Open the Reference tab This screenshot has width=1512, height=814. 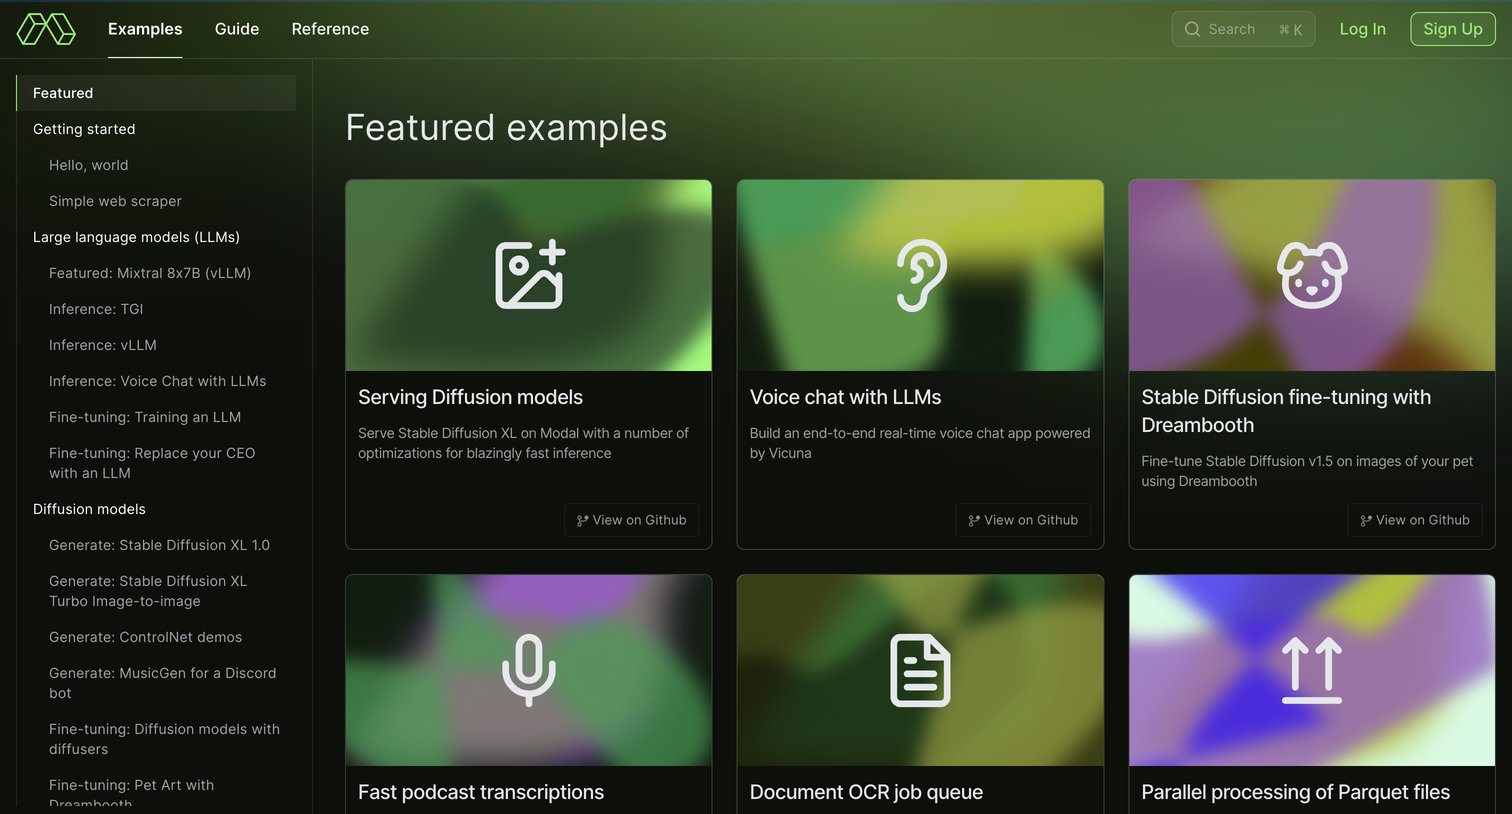[x=330, y=29]
